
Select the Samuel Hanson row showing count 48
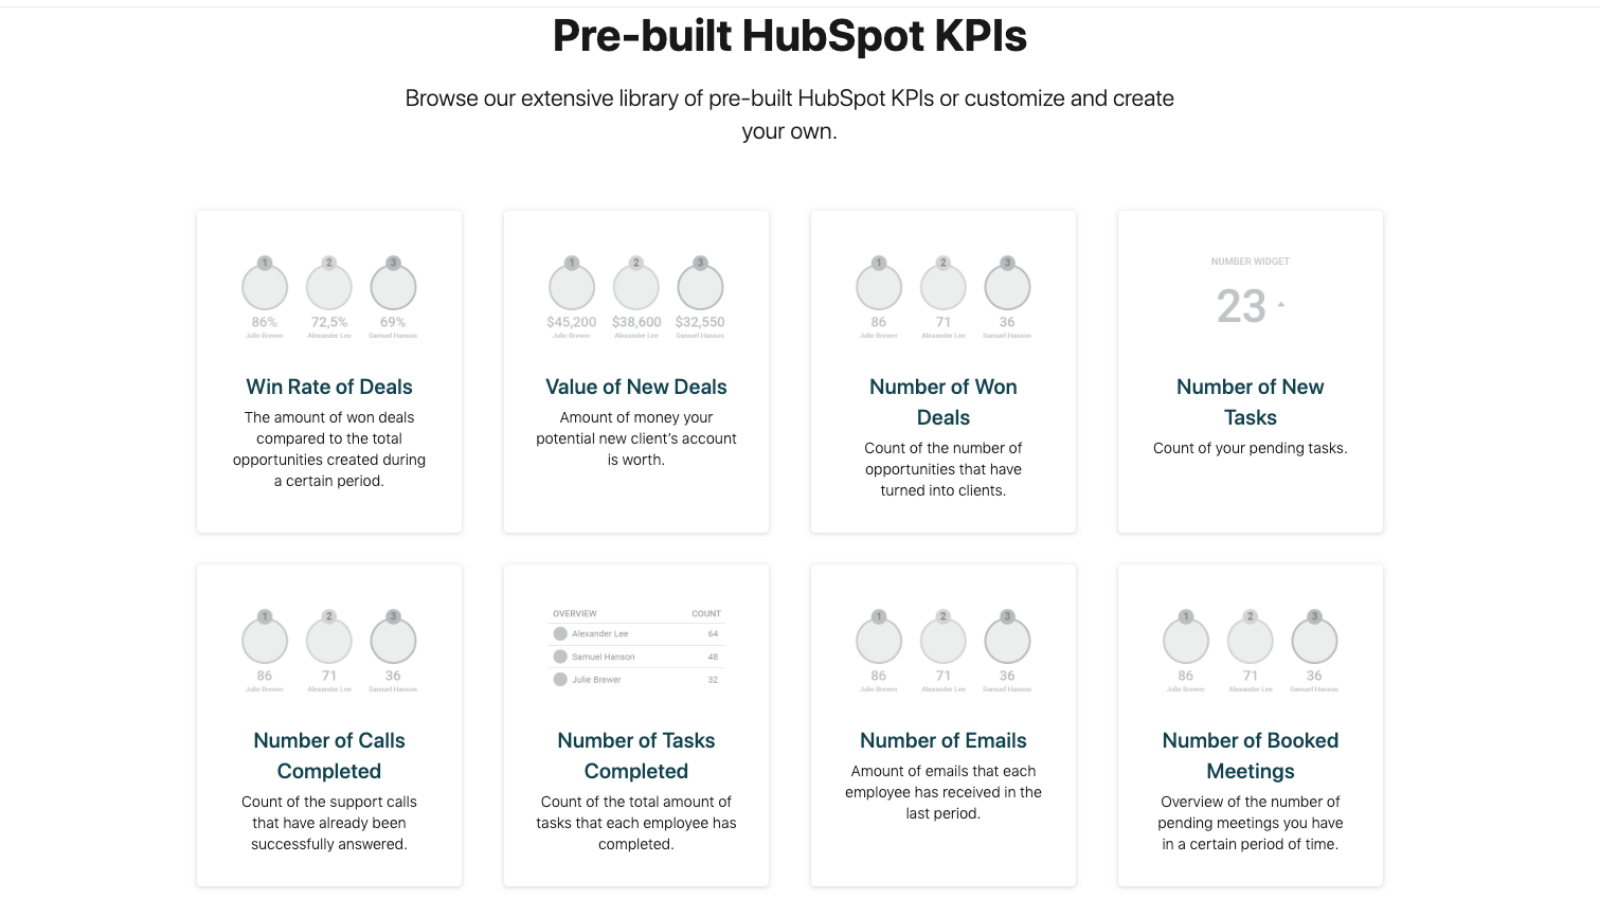[x=636, y=656]
